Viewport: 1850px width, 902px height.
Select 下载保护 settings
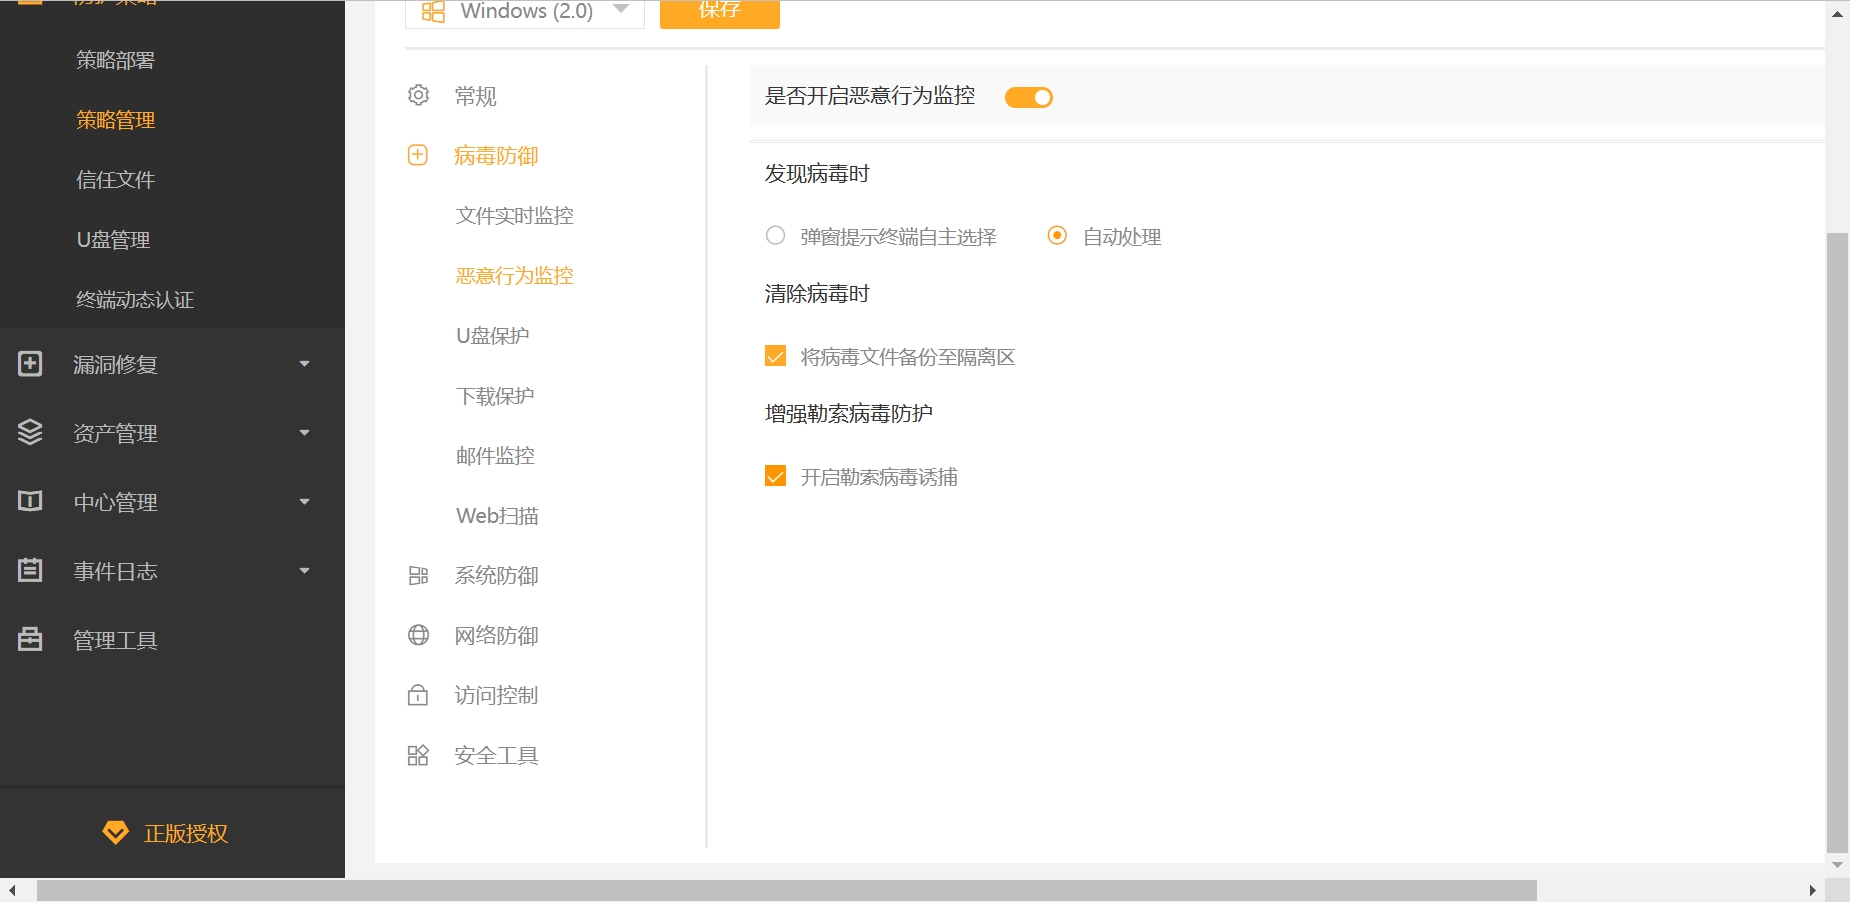point(495,396)
